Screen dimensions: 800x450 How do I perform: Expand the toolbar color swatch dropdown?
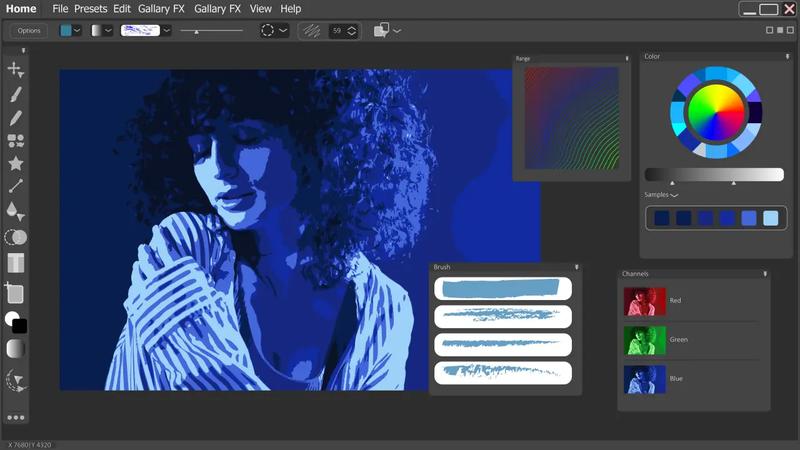pos(77,31)
